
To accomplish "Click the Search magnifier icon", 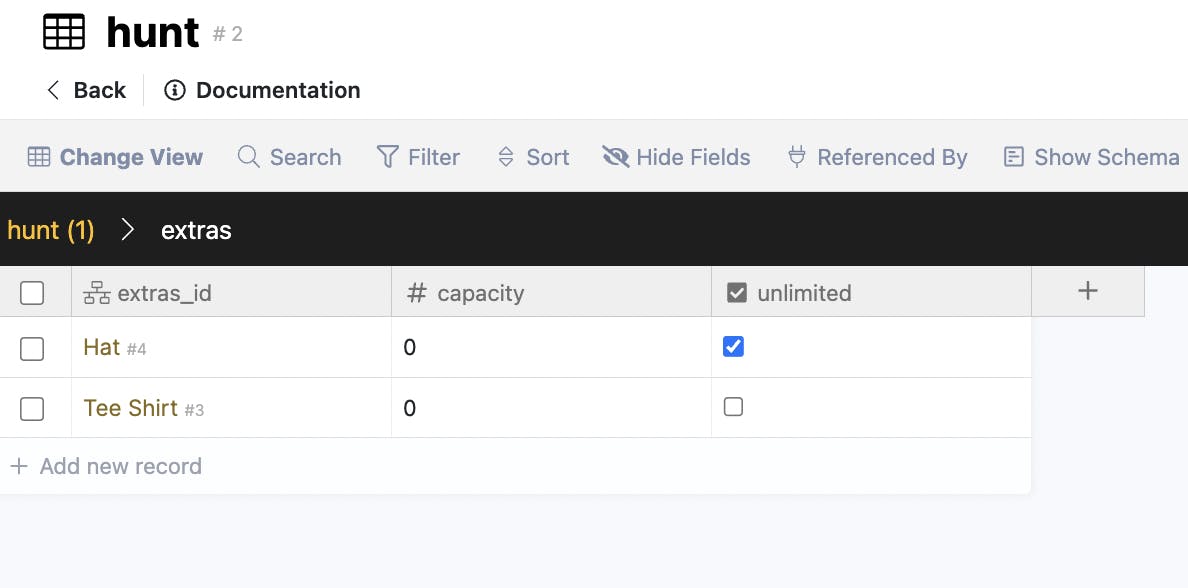I will [248, 157].
